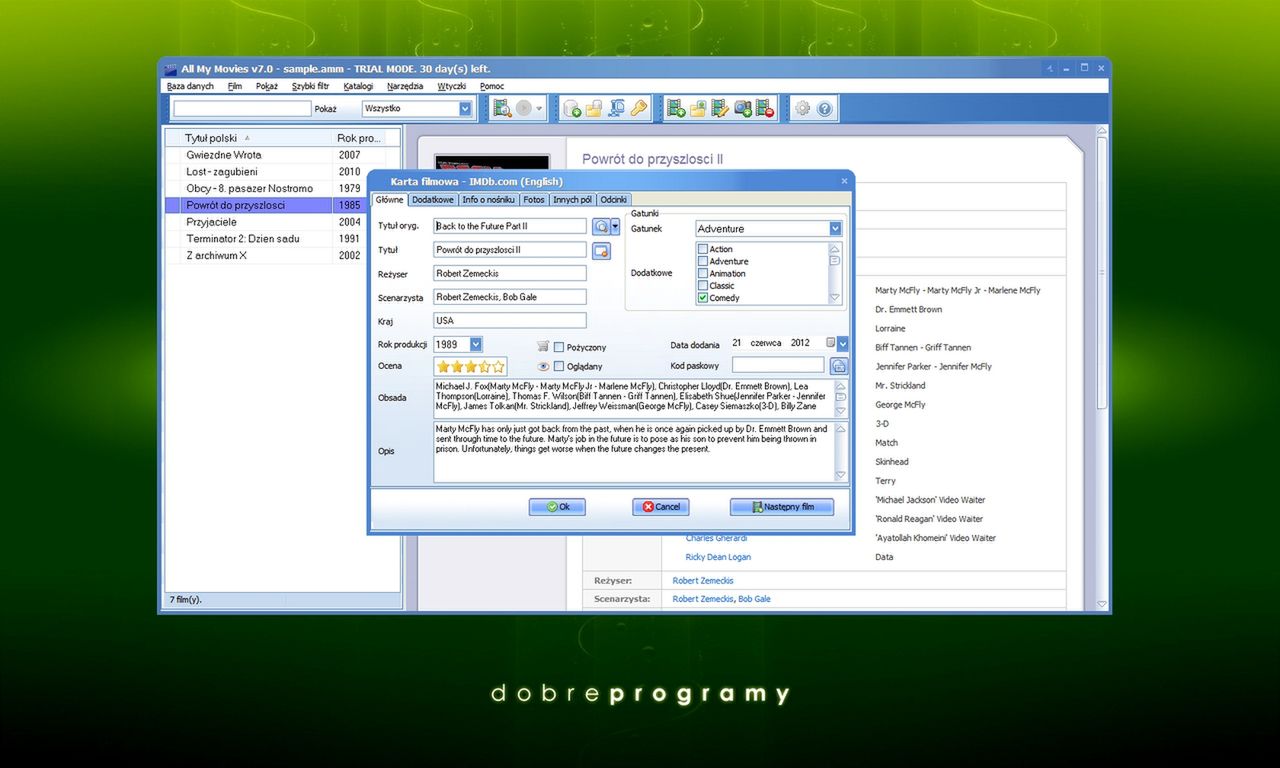
Task: Toggle the Pożyczony checkbox
Action: (x=559, y=347)
